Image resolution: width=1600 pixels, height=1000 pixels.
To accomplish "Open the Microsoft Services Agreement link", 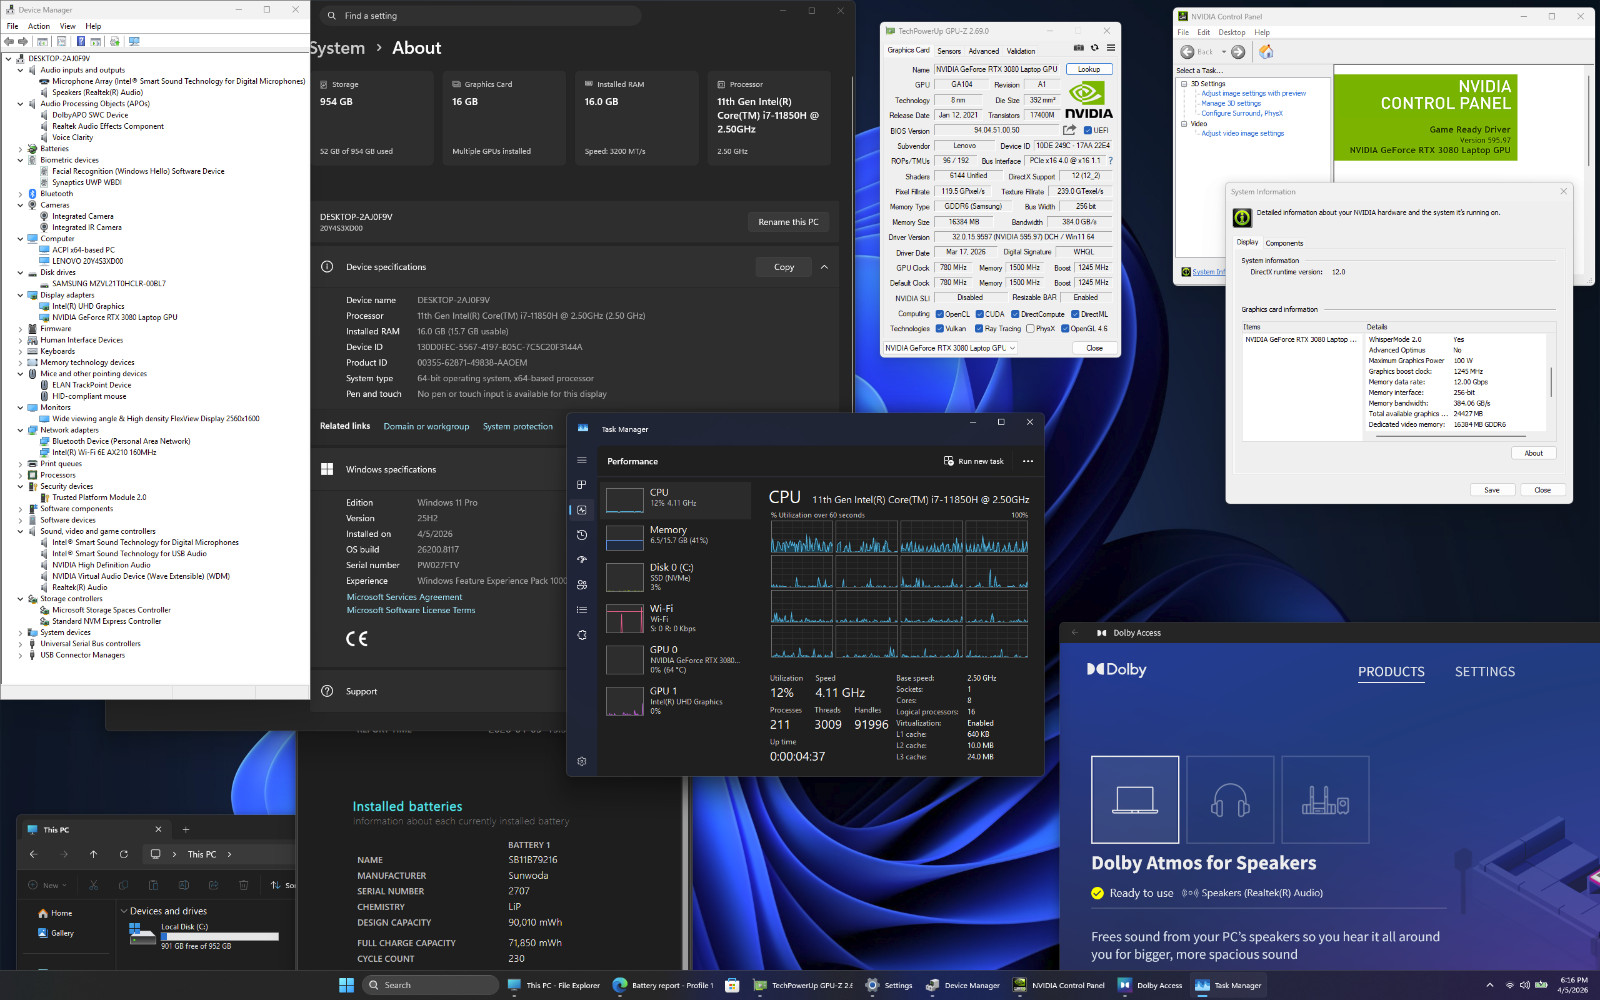I will point(404,597).
